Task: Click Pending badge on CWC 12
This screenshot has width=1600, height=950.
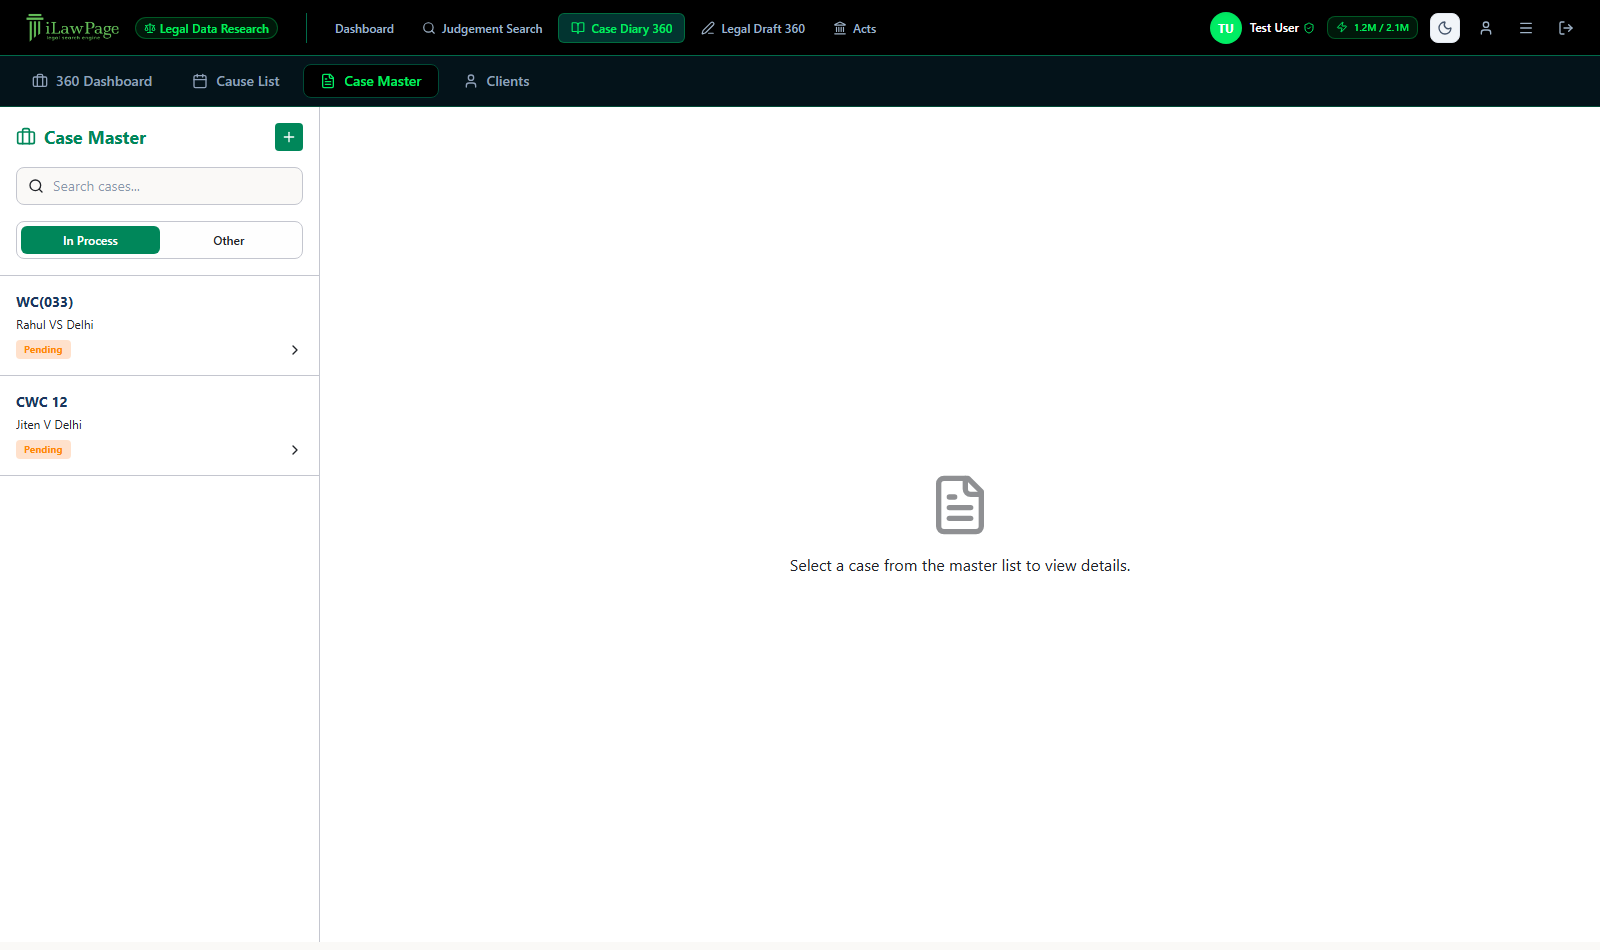Action: [43, 450]
